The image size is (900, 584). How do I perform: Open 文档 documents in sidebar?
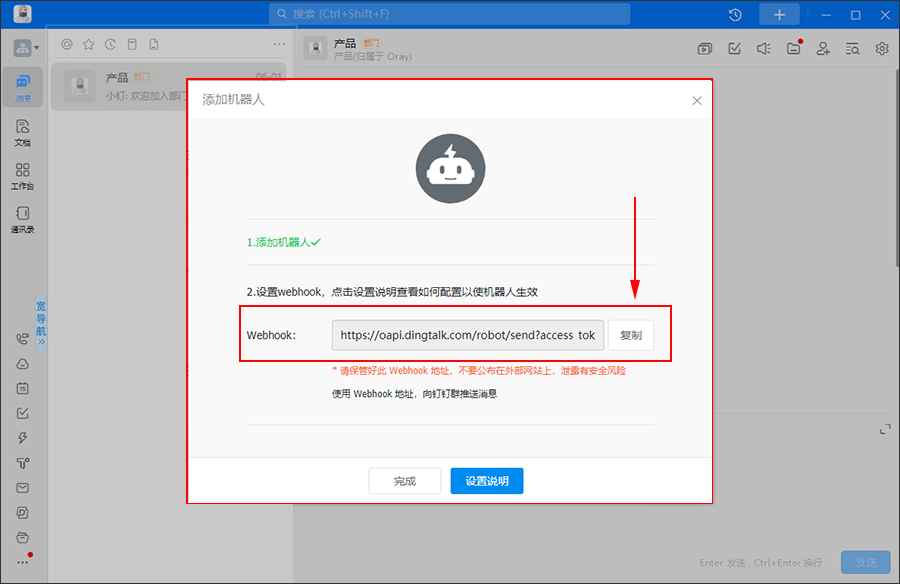22,133
